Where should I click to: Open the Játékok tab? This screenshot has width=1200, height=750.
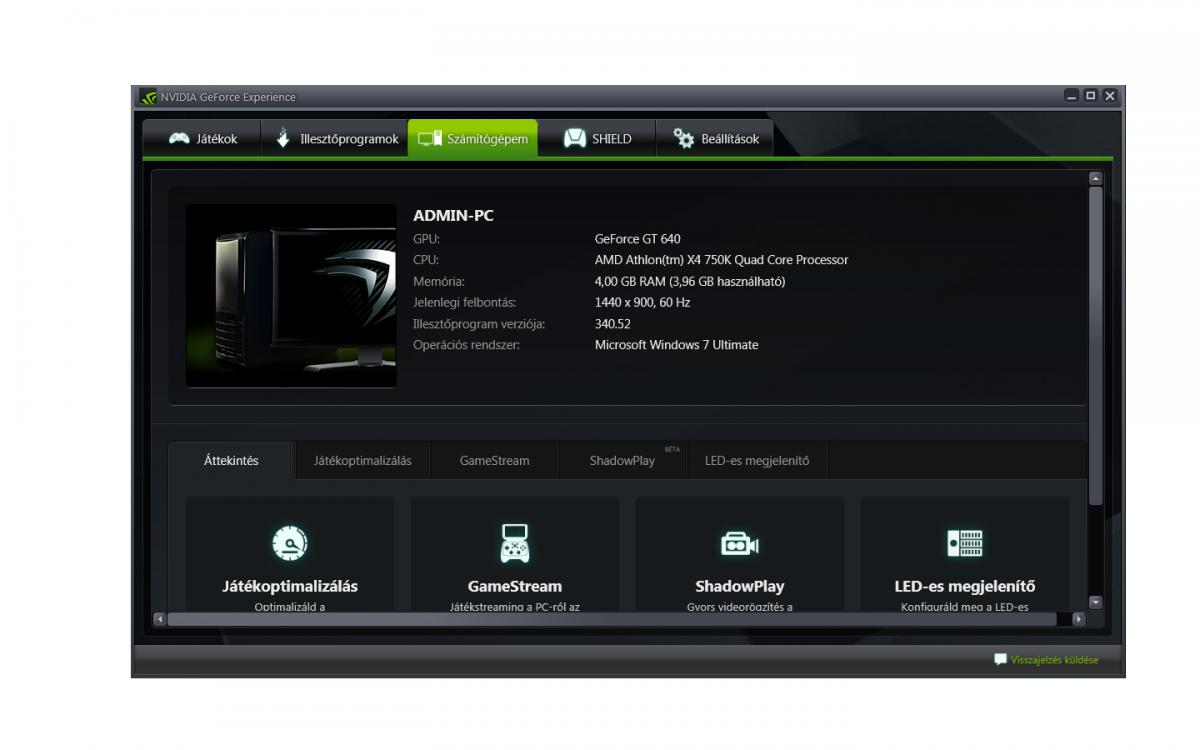tap(202, 139)
